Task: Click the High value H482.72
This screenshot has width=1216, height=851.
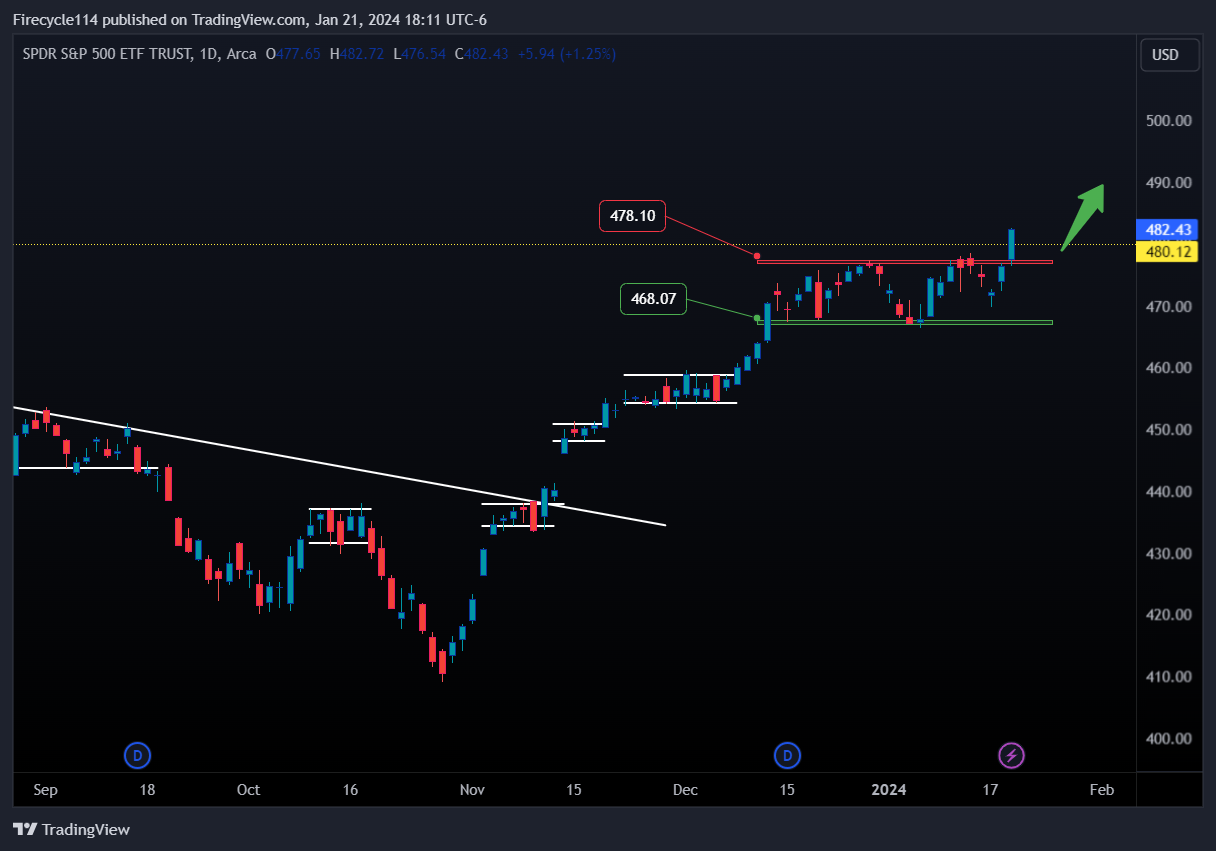Action: (x=356, y=54)
